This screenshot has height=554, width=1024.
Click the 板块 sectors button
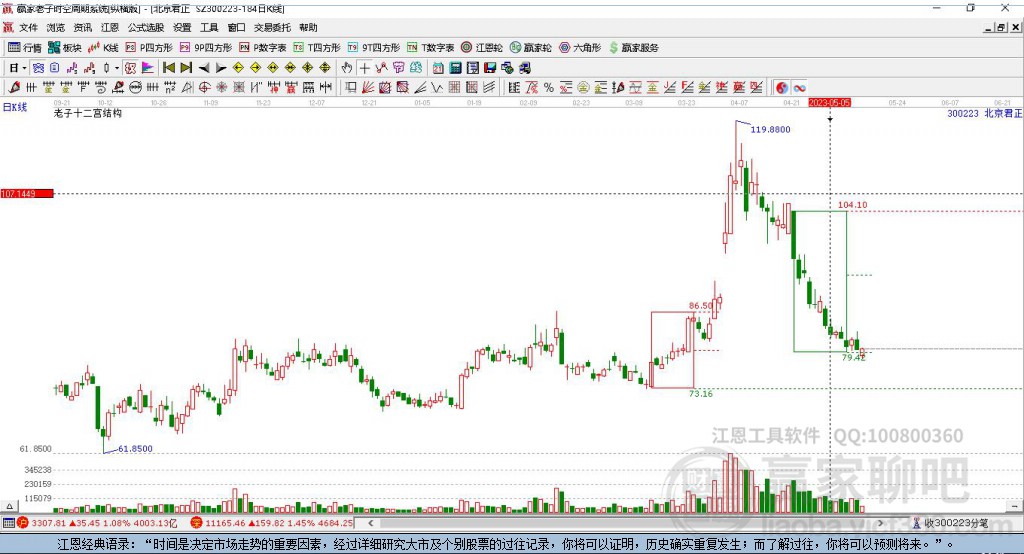65,48
